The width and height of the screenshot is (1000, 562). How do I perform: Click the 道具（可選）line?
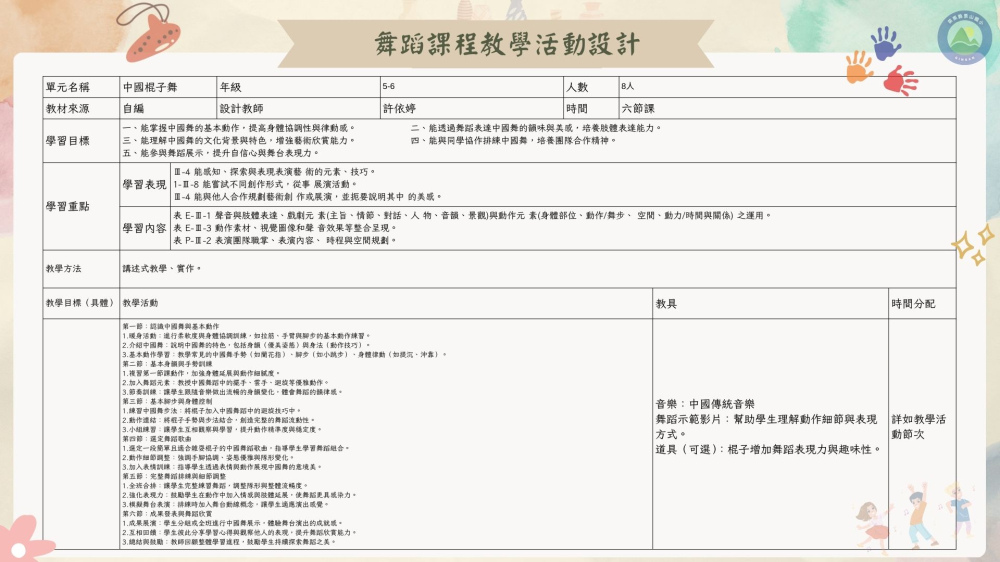click(770, 449)
